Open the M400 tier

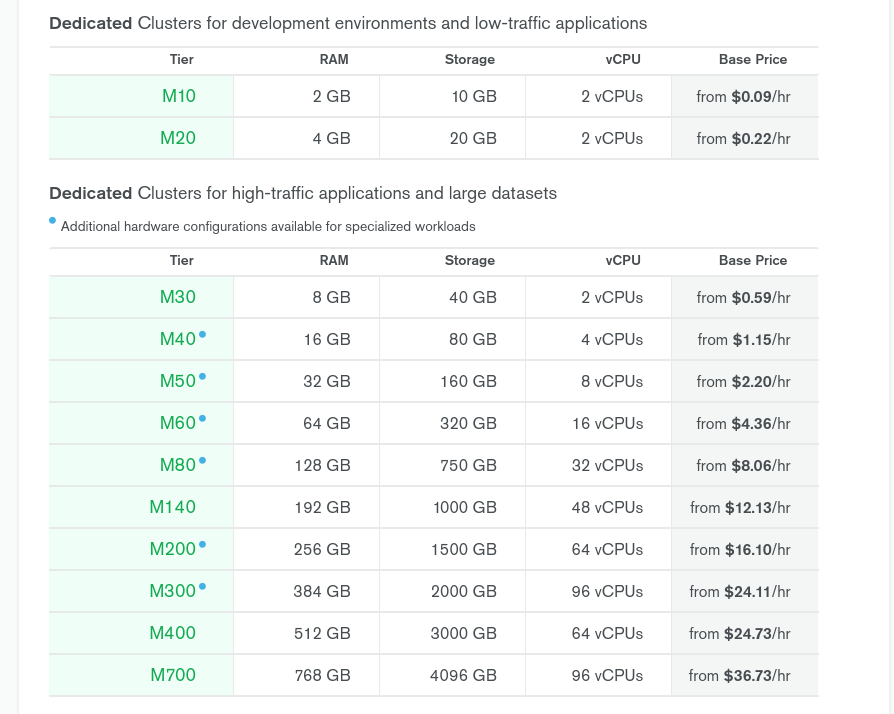pos(173,634)
